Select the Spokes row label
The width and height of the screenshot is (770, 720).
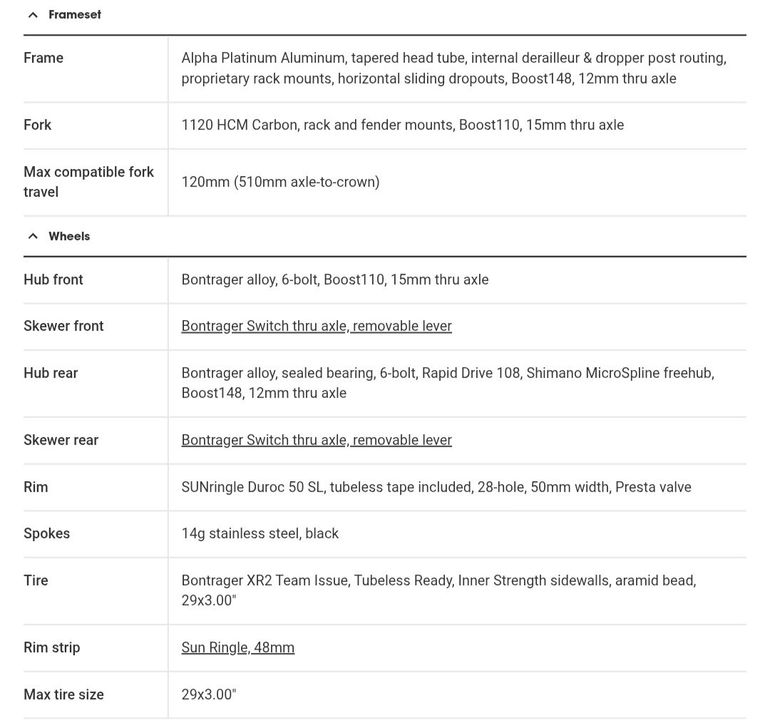click(47, 534)
